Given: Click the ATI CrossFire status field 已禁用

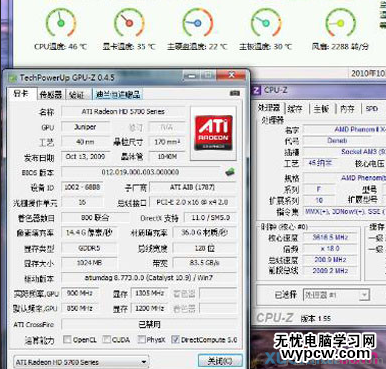Looking at the screenshot, I should click(149, 324).
